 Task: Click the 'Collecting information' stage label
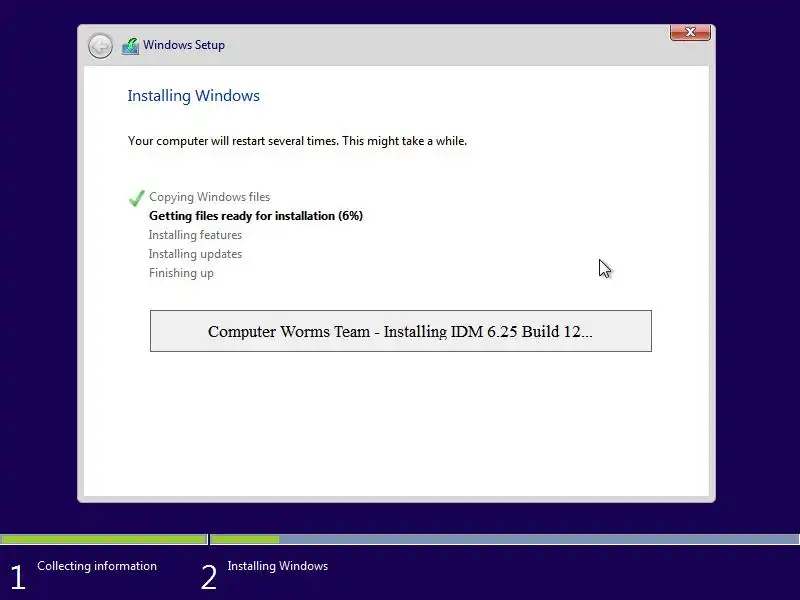pos(97,566)
